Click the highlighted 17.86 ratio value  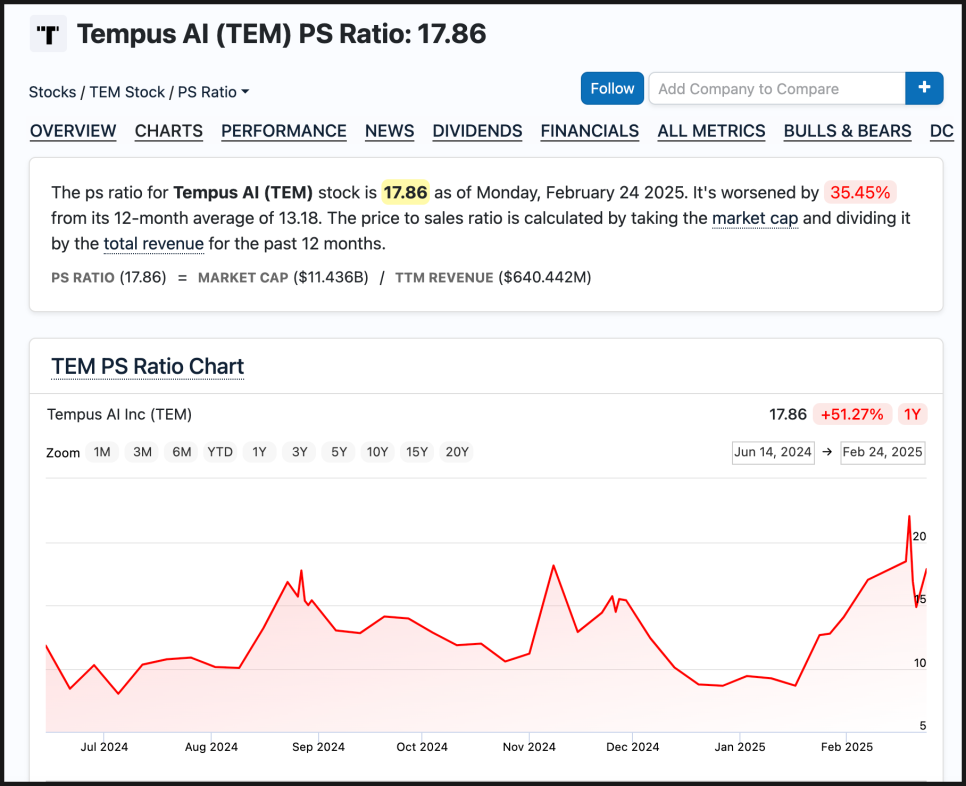pos(405,192)
